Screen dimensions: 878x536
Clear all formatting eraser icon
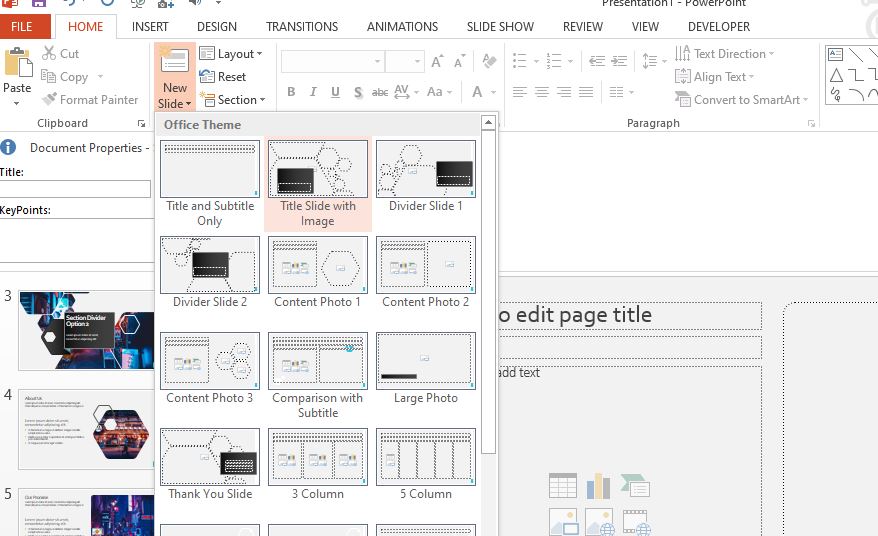coord(488,61)
